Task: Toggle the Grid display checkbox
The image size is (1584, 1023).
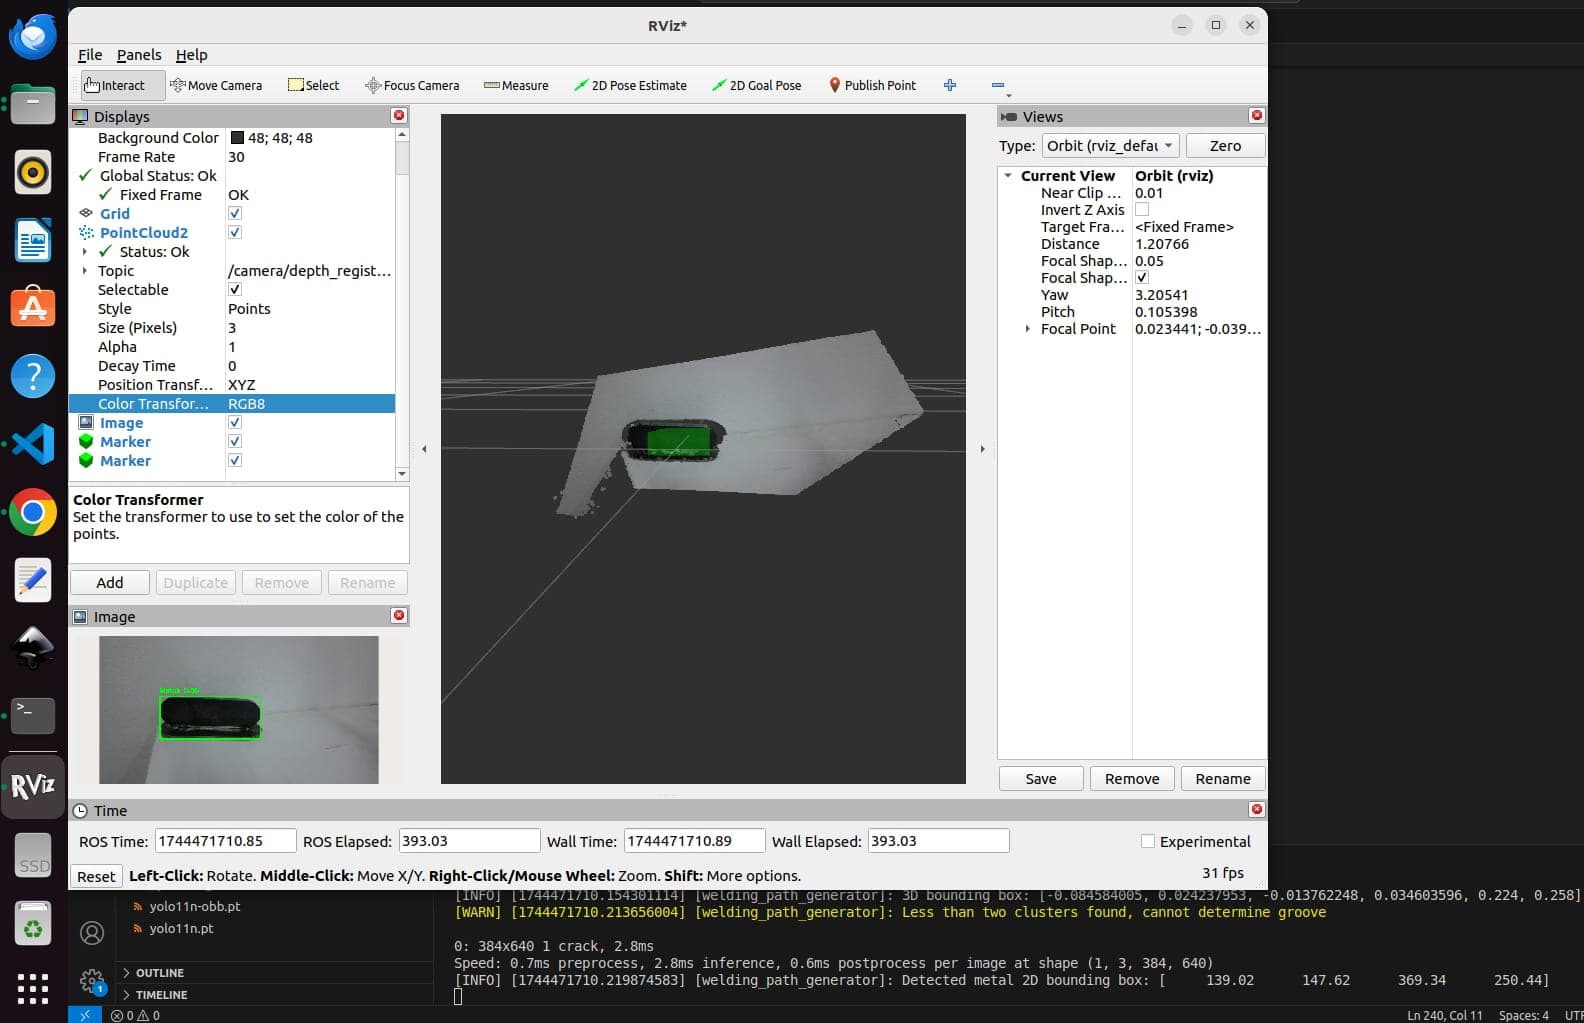Action: (235, 213)
